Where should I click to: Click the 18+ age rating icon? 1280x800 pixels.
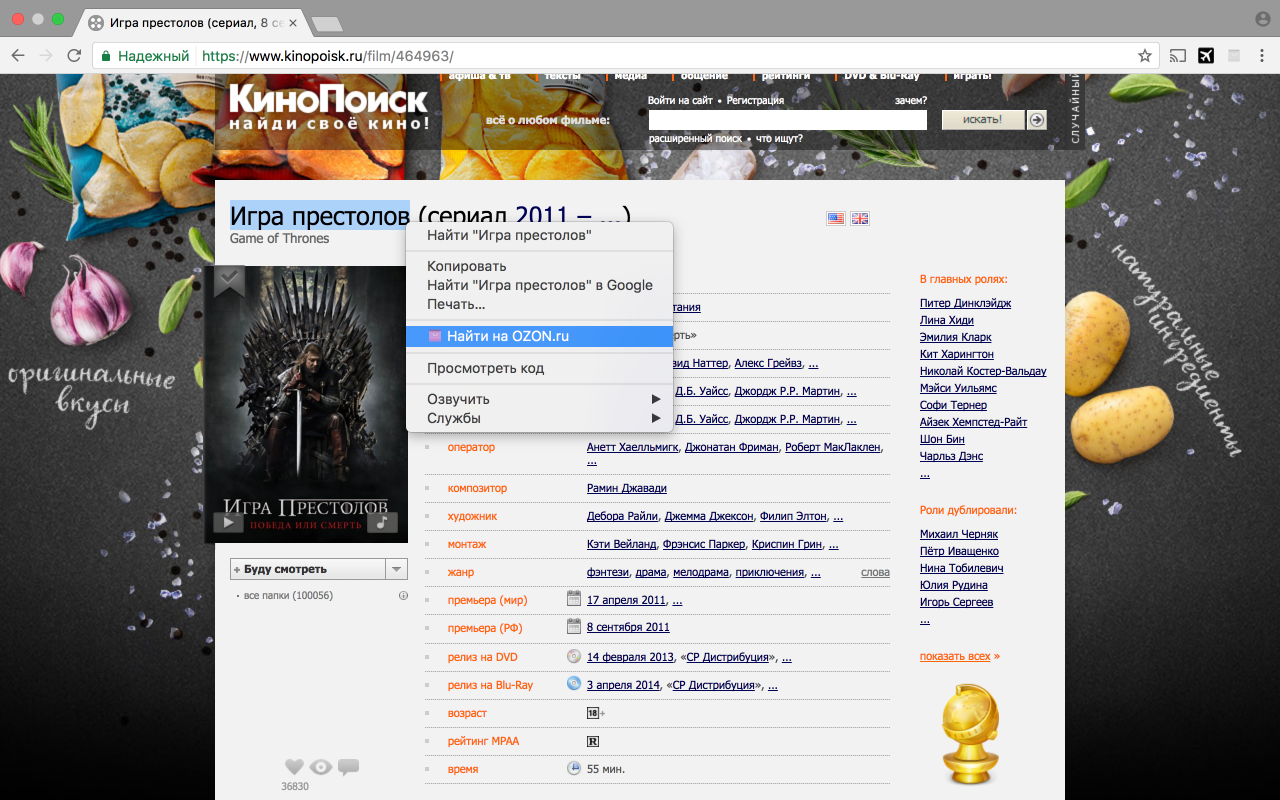(x=595, y=713)
